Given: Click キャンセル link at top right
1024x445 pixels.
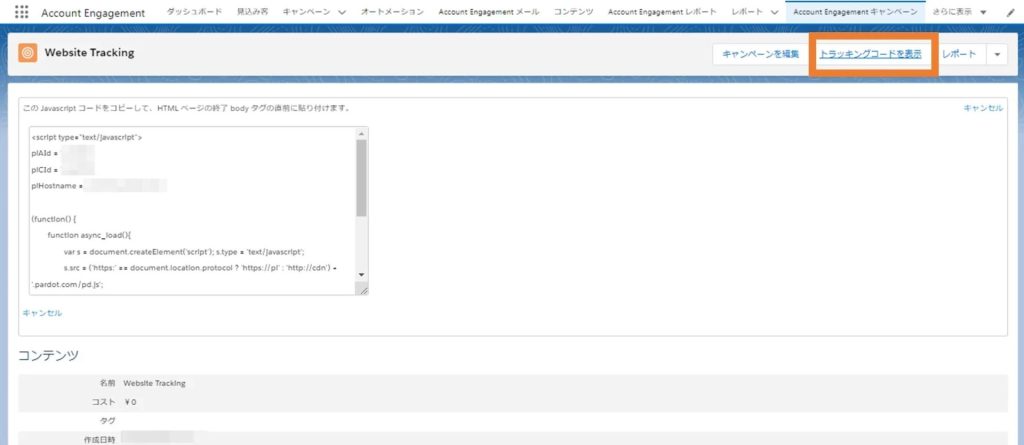Looking at the screenshot, I should (983, 108).
